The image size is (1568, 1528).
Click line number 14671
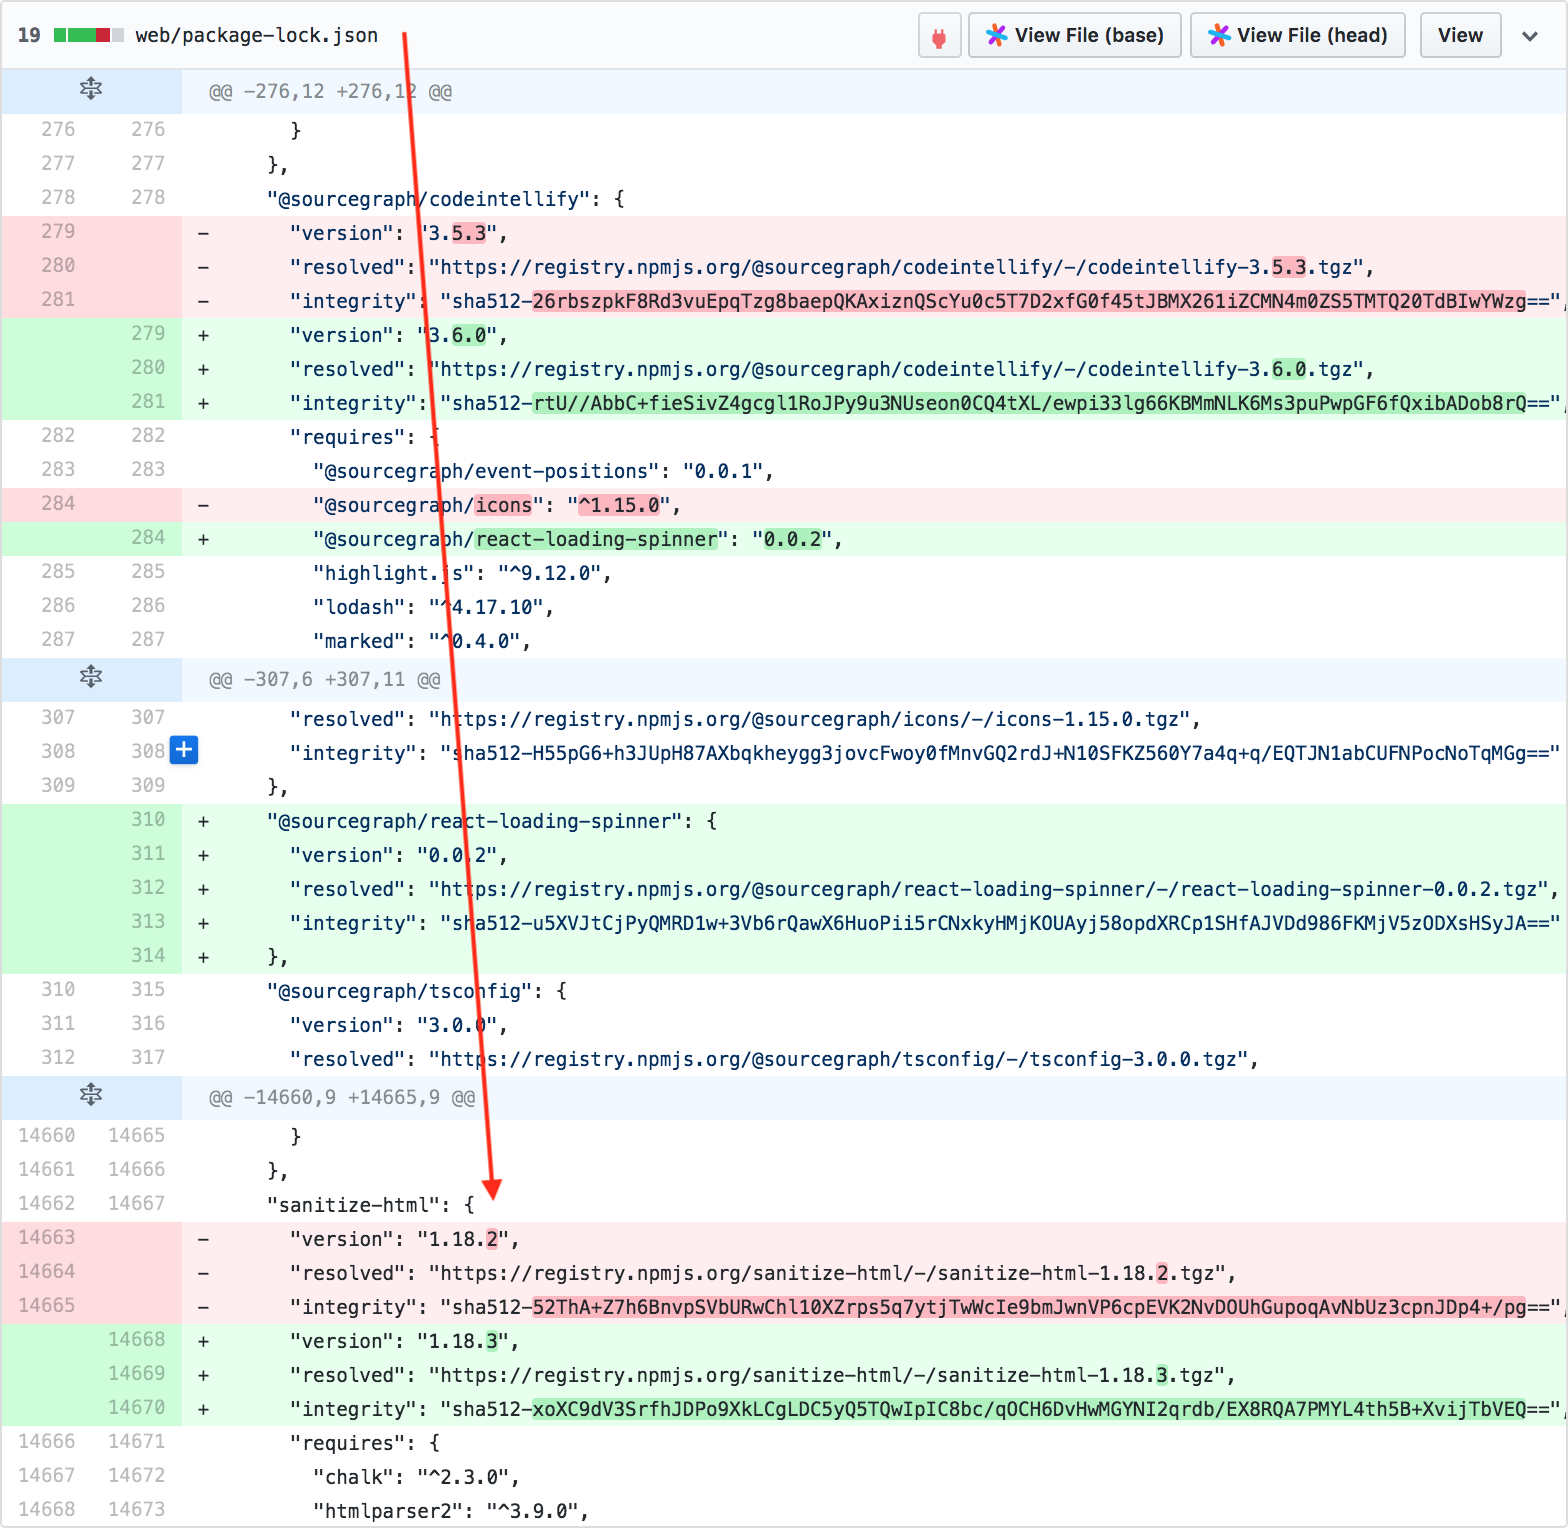tap(137, 1441)
